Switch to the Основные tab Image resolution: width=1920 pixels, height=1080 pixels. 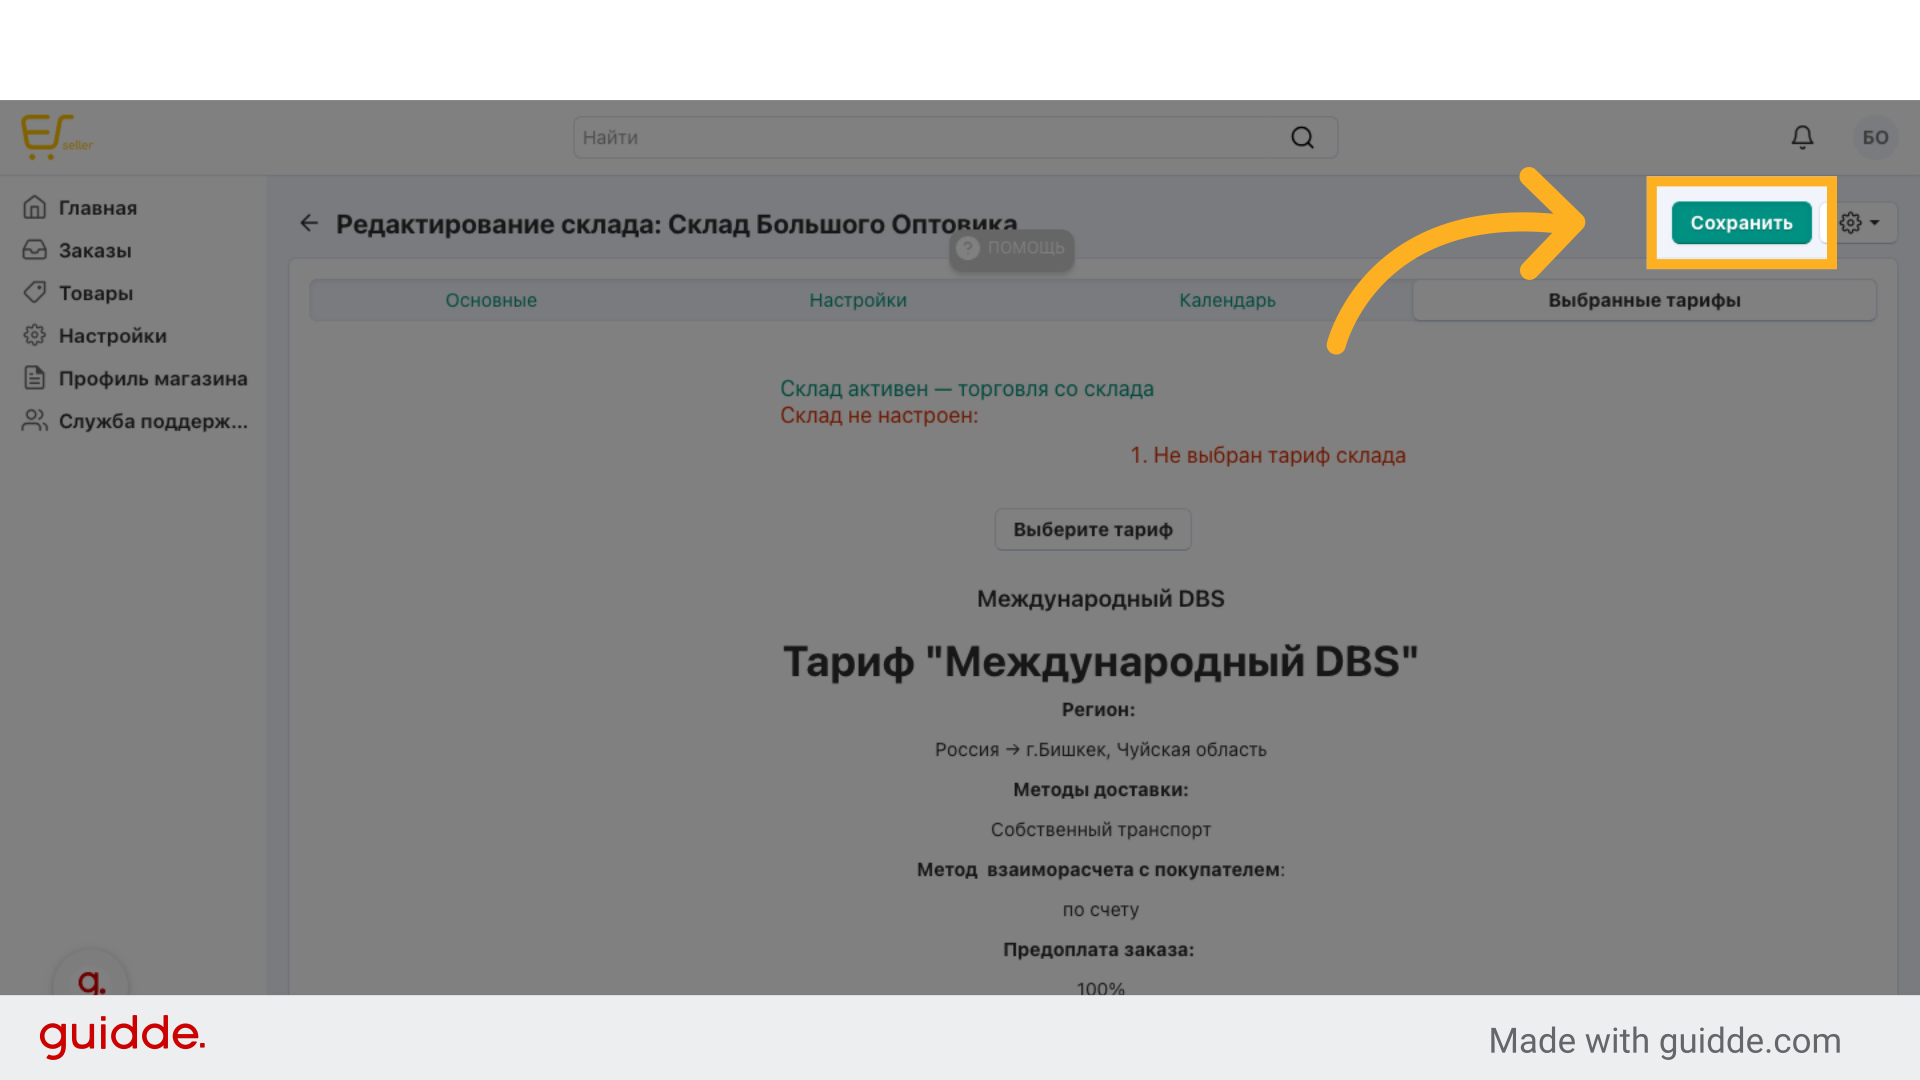pos(491,299)
